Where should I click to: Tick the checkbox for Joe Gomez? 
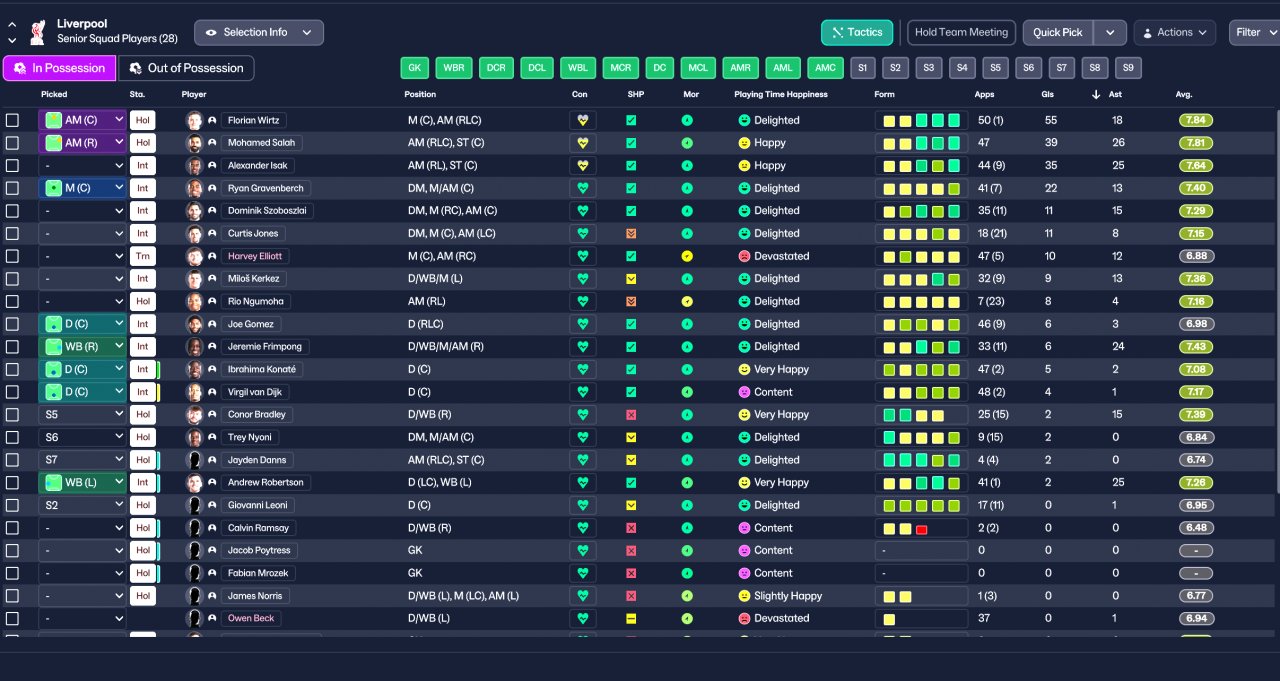(12, 324)
